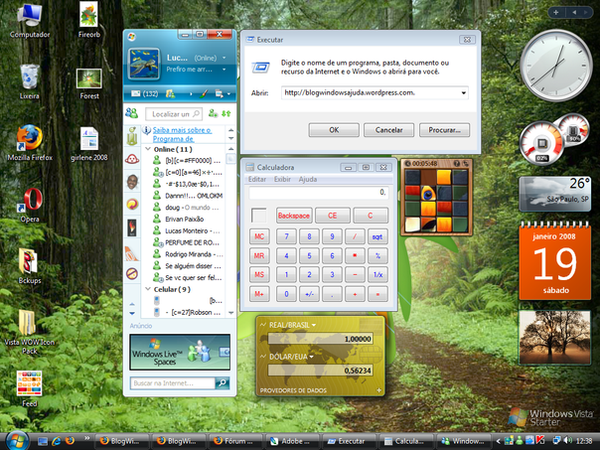
Task: Click the sidebar add gadget plus button
Action: [x=556, y=13]
